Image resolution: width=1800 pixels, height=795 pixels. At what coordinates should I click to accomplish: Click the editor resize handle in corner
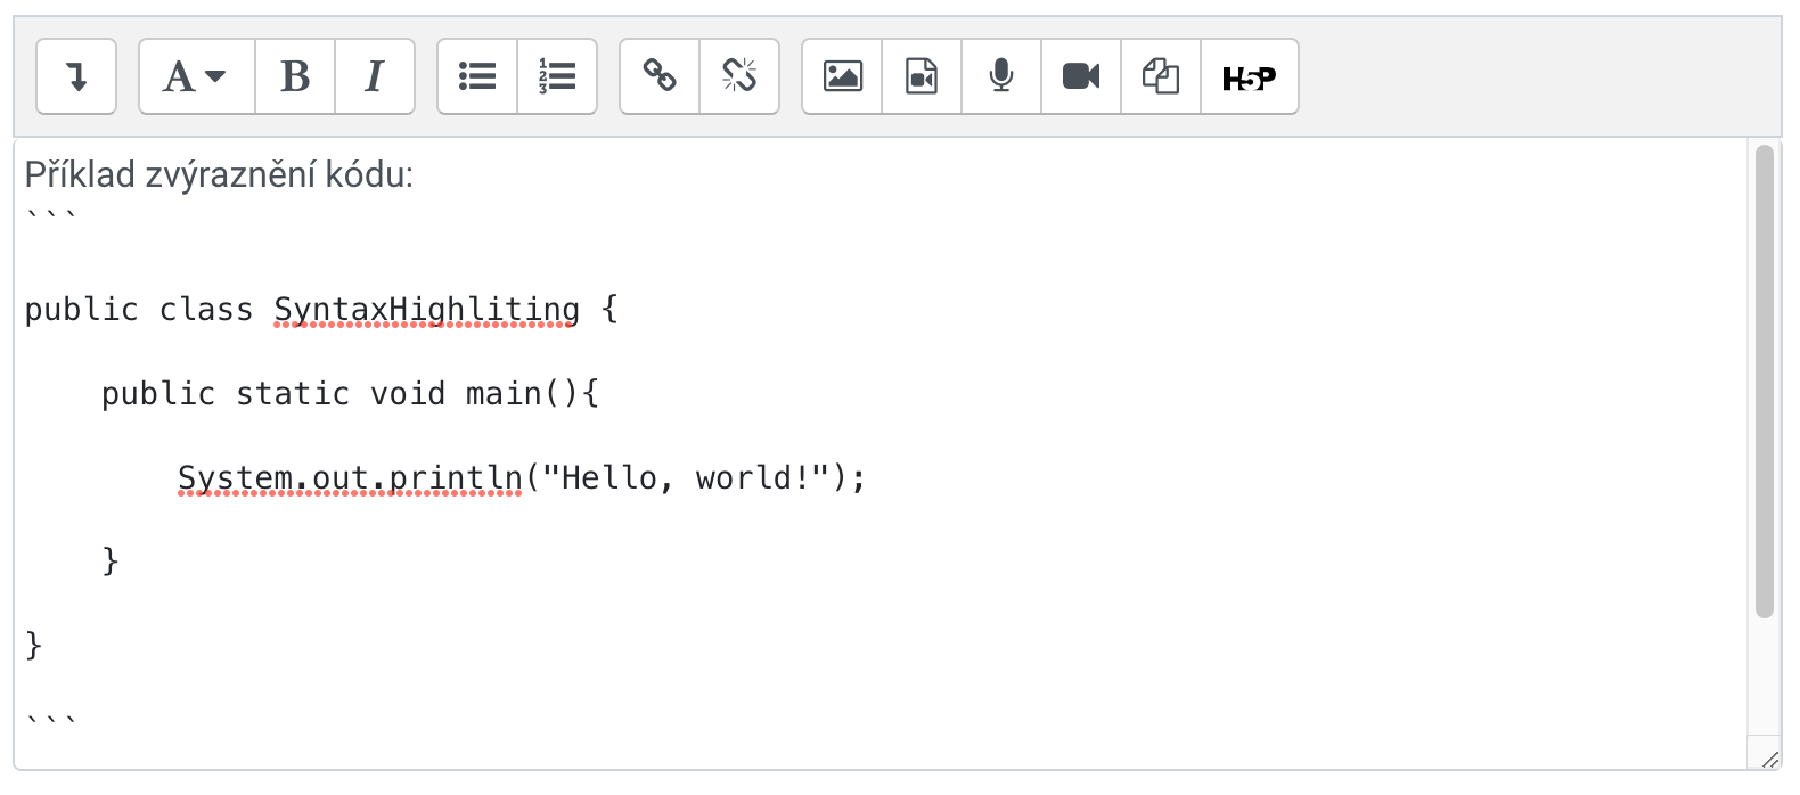(x=1769, y=759)
